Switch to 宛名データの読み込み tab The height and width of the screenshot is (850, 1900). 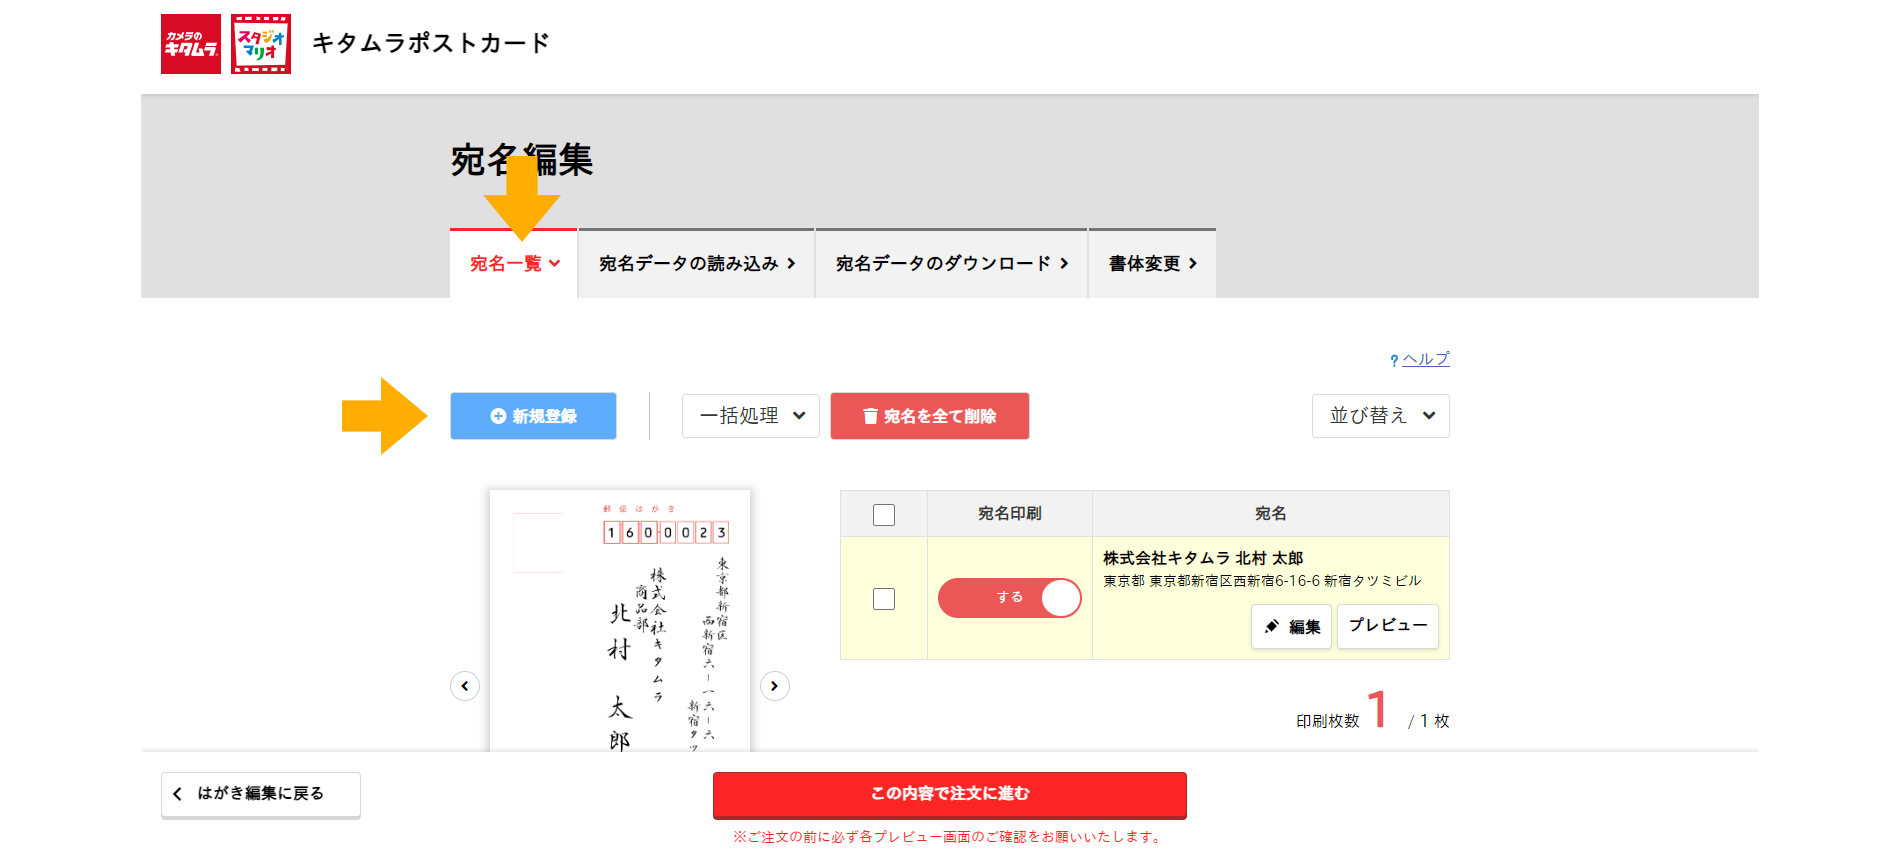697,264
